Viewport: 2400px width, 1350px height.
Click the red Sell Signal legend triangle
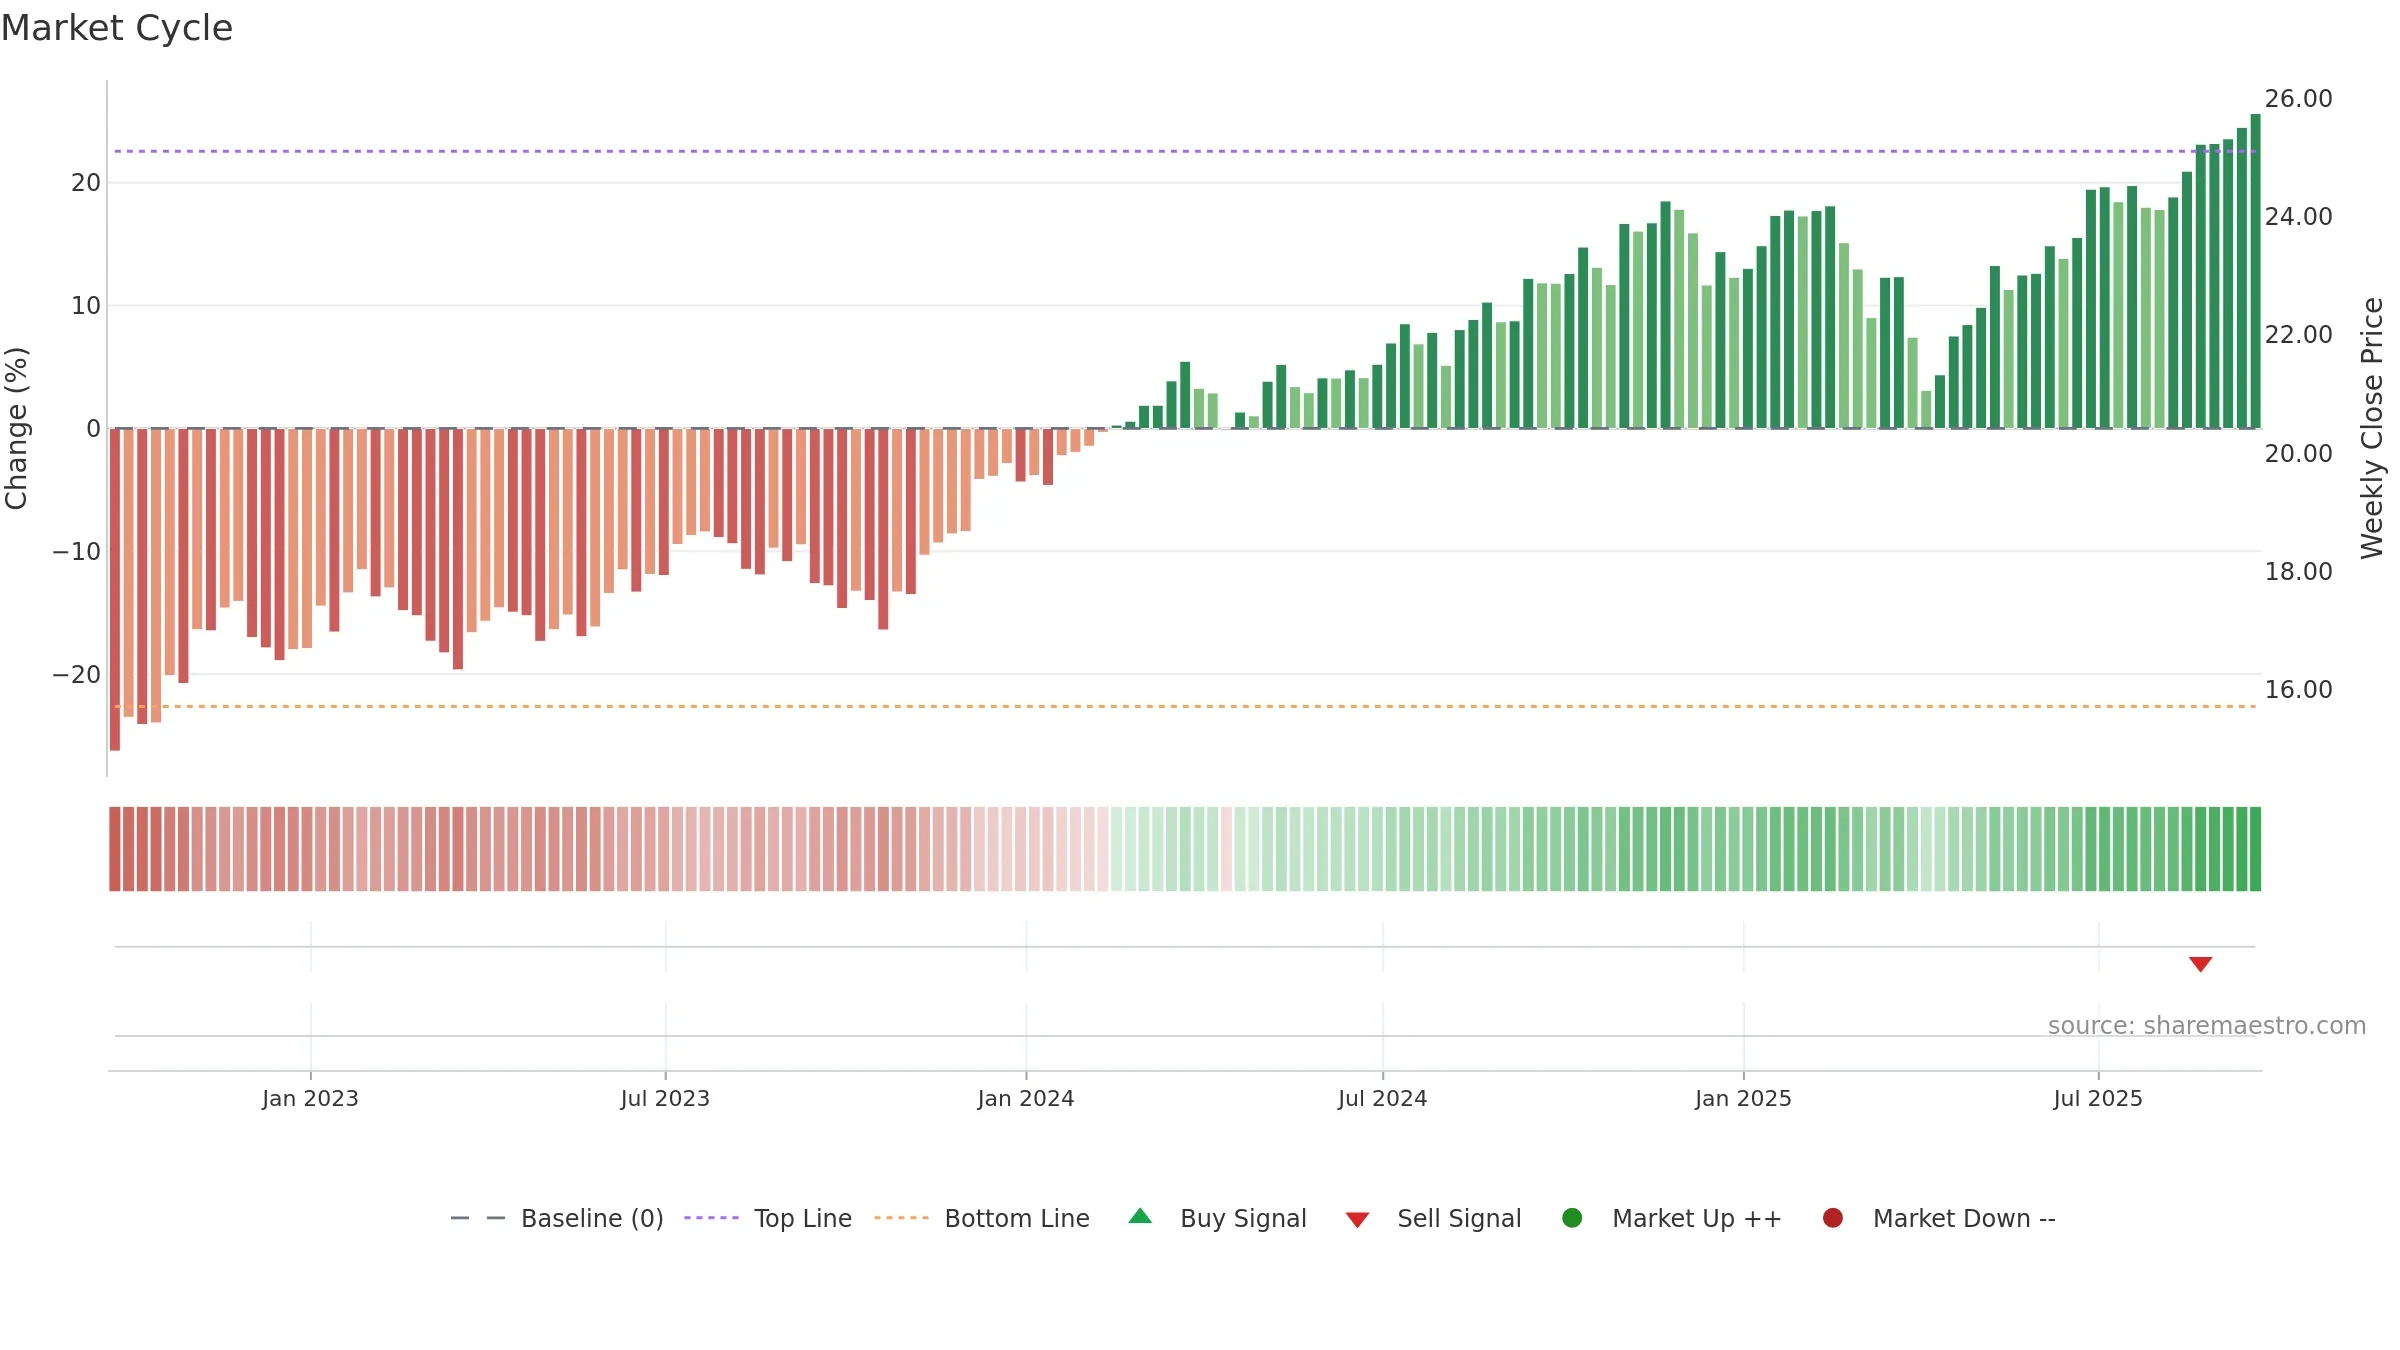[x=1357, y=1220]
